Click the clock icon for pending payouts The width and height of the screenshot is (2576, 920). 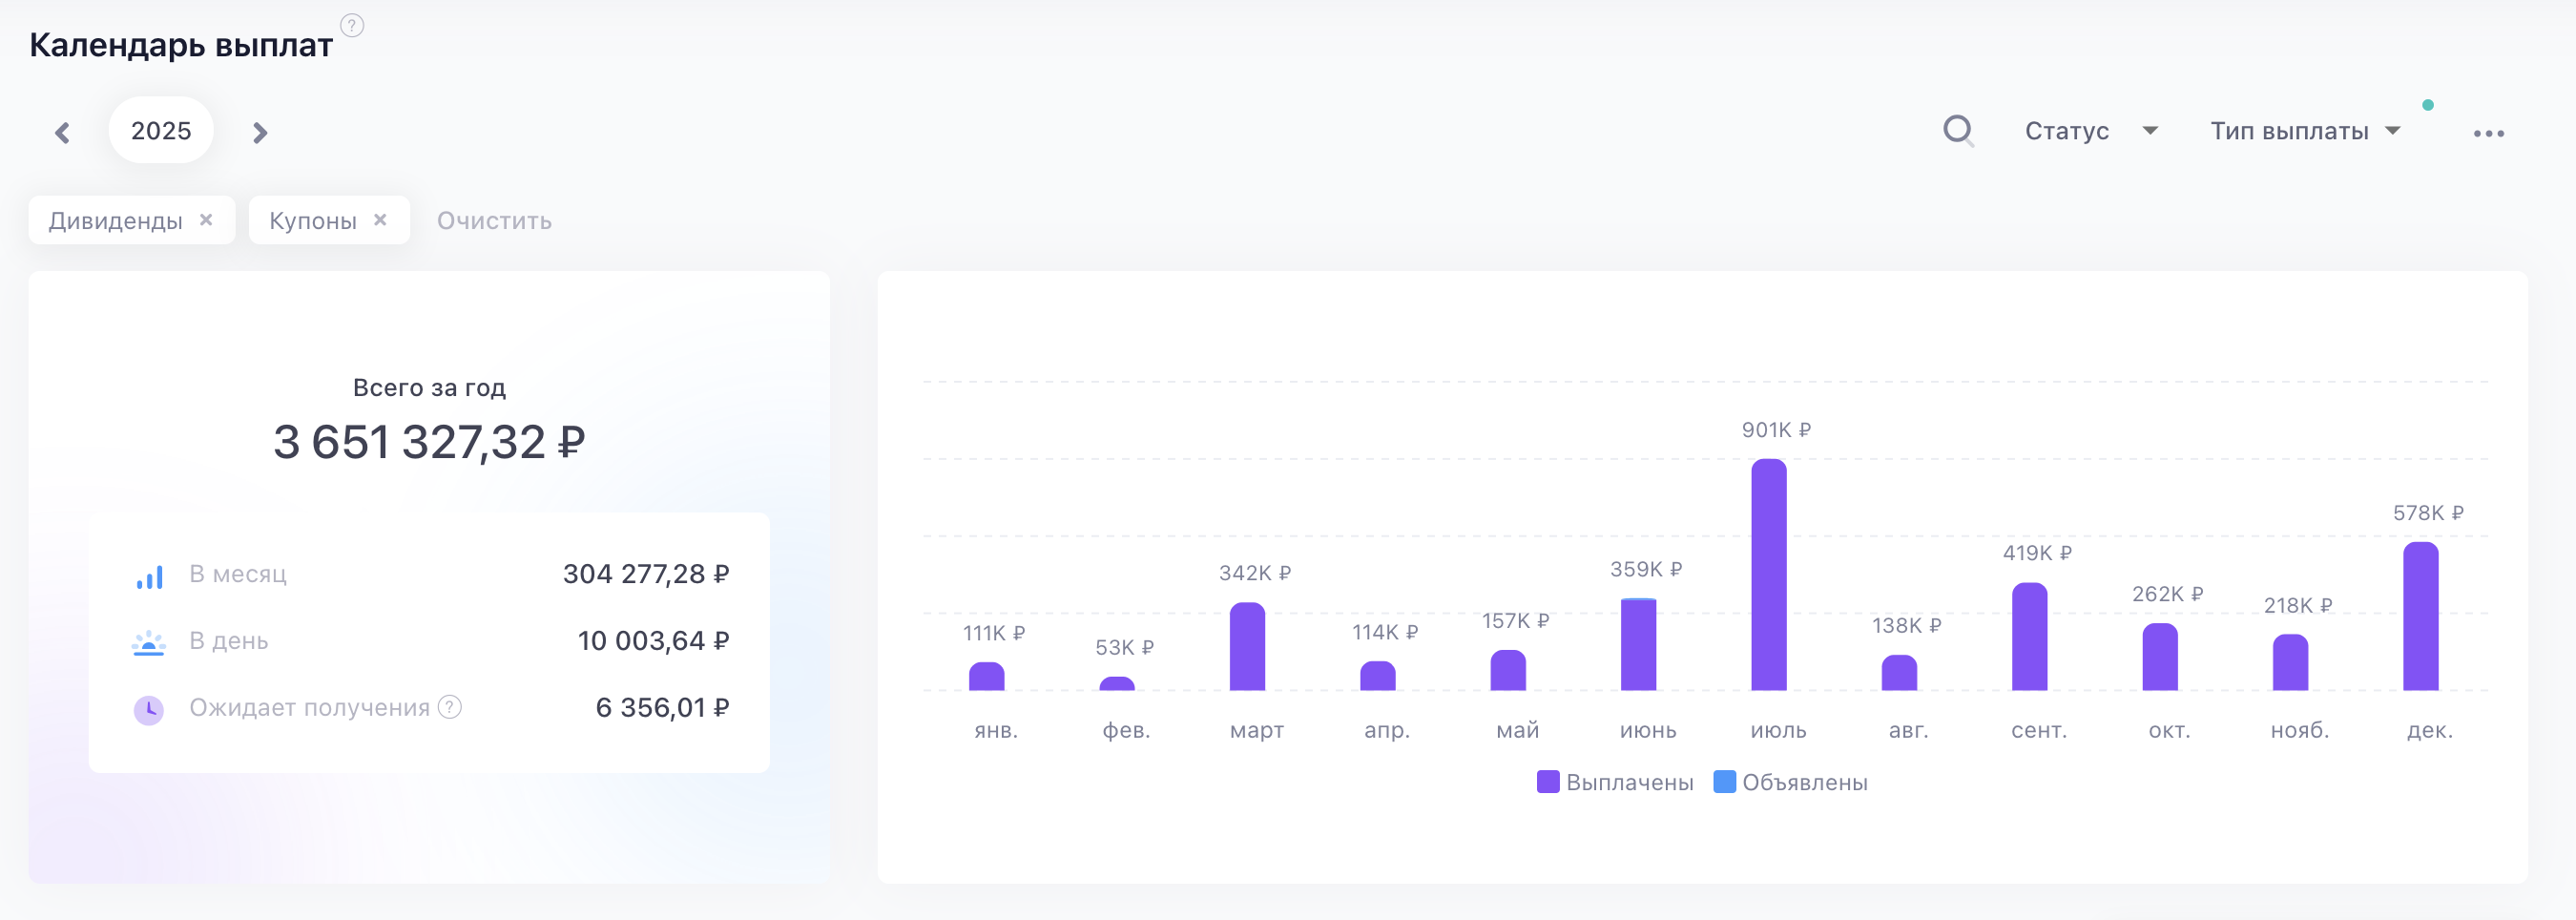click(x=149, y=709)
